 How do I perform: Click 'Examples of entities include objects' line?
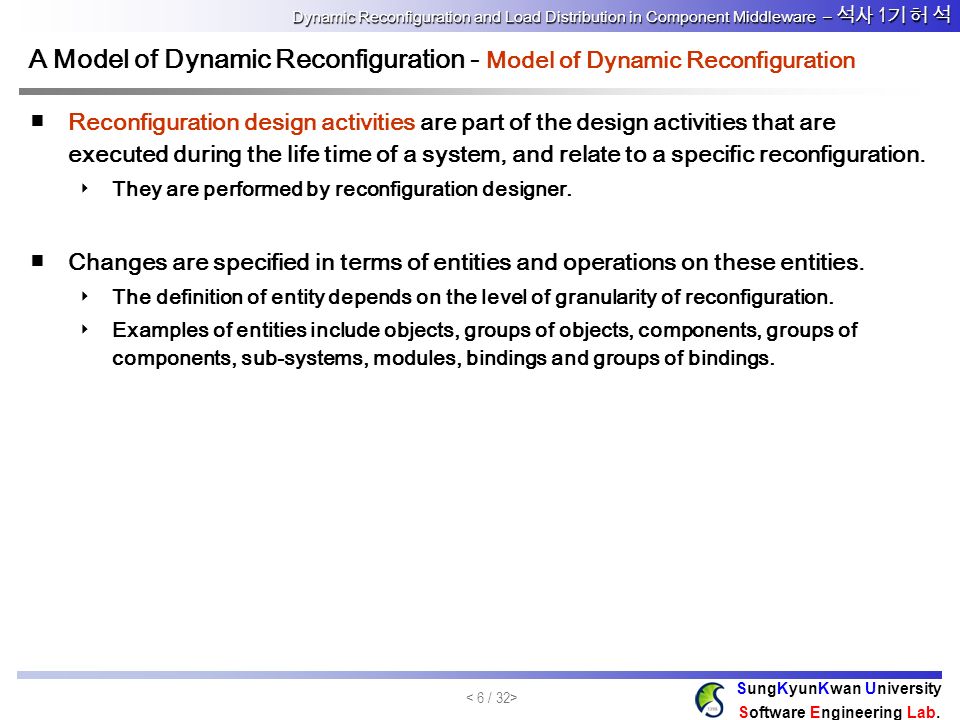[484, 330]
